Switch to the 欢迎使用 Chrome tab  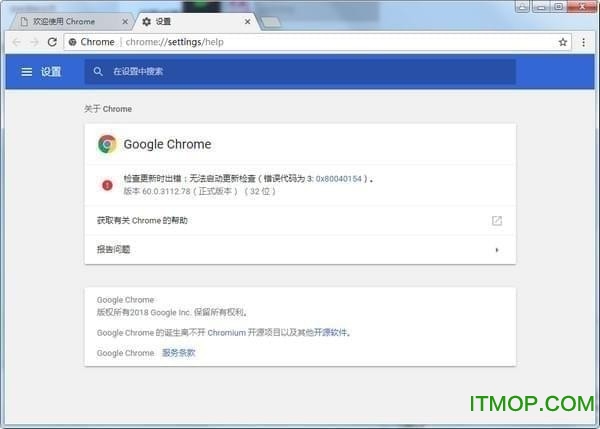[65, 20]
